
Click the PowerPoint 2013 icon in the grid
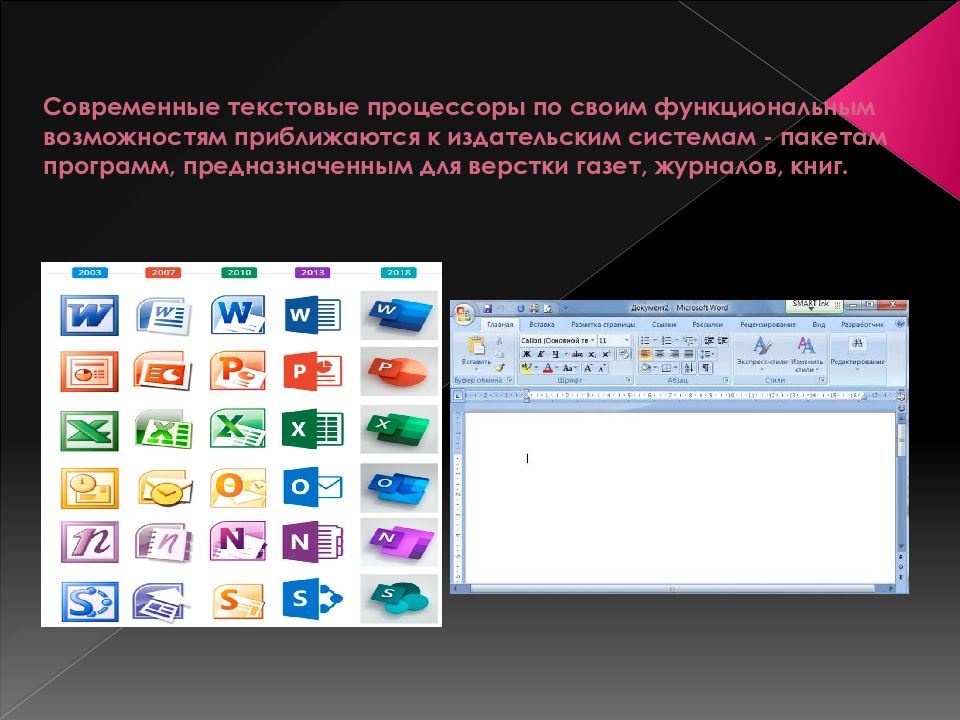[x=312, y=371]
